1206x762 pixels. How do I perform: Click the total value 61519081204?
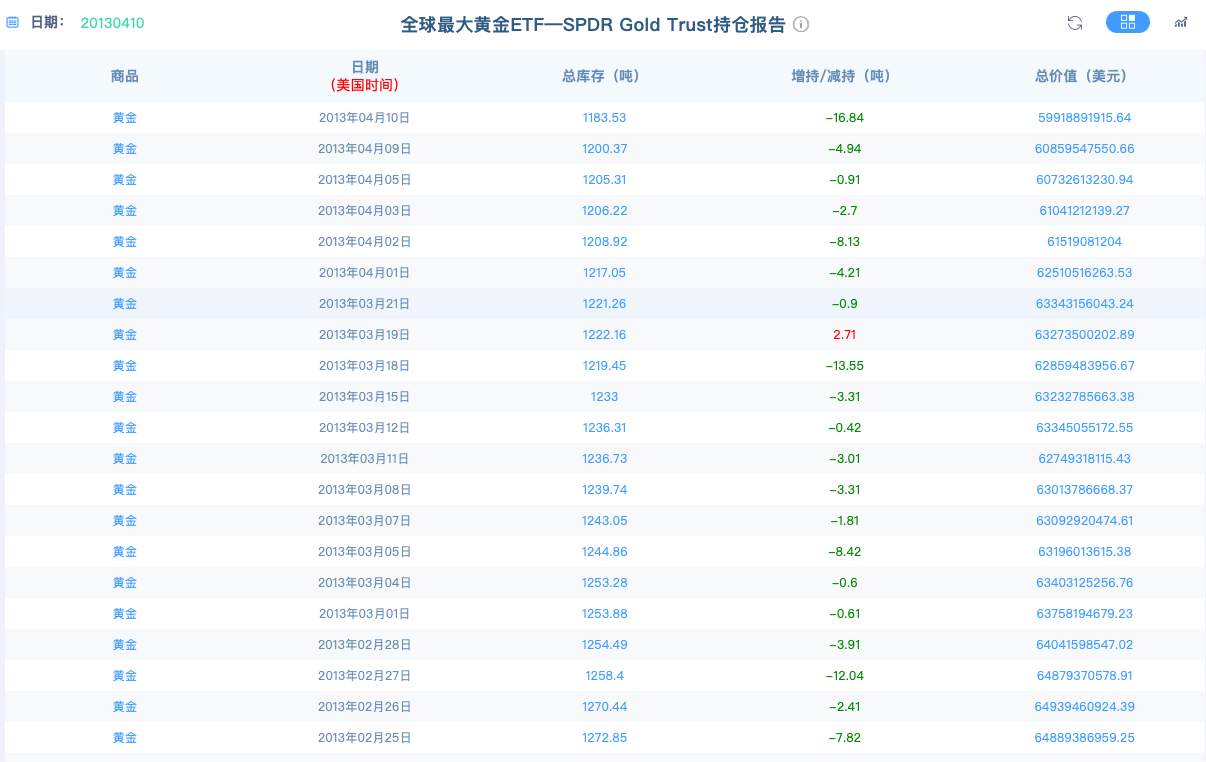(1084, 242)
